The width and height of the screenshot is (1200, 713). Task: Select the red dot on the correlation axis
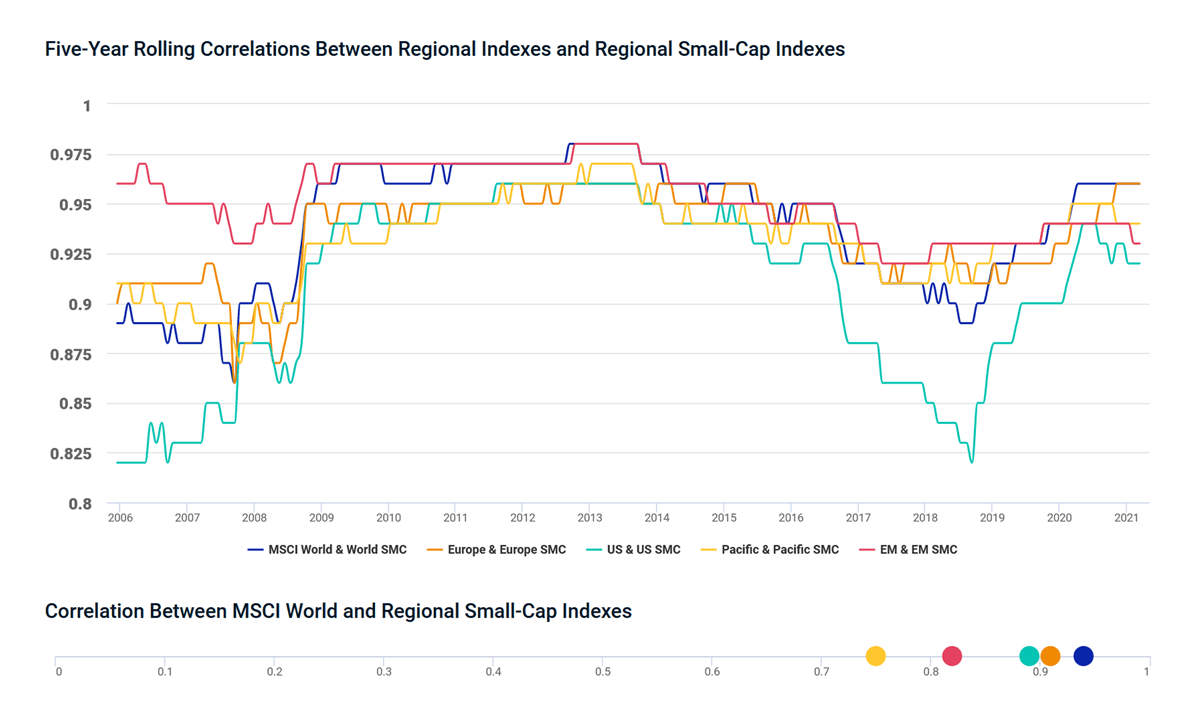click(952, 656)
